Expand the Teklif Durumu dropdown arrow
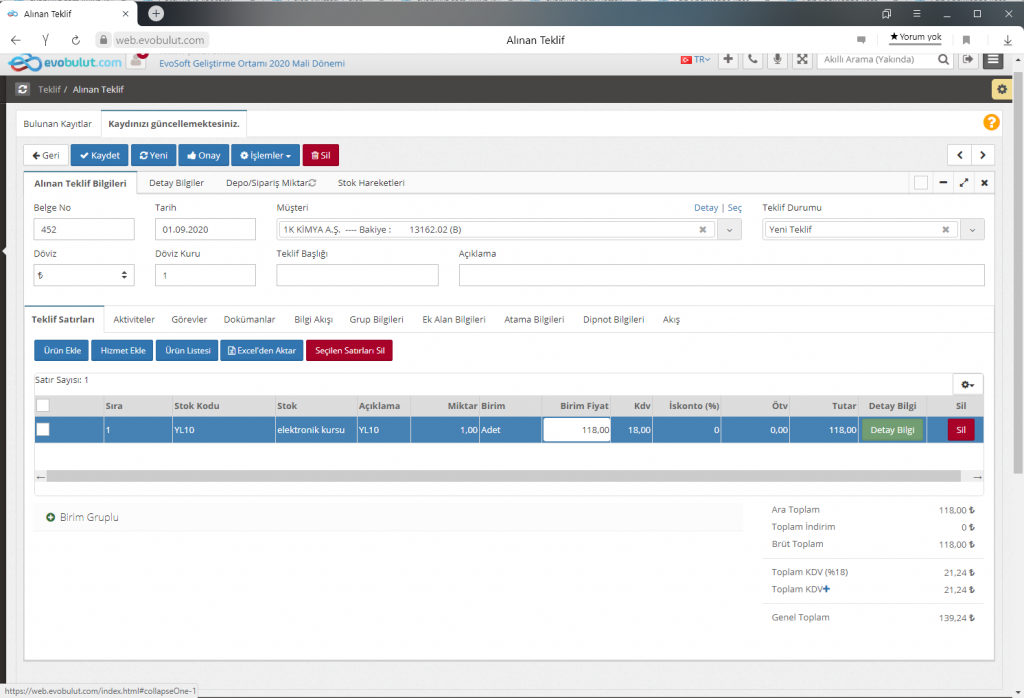The height and width of the screenshot is (698, 1024). point(973,230)
